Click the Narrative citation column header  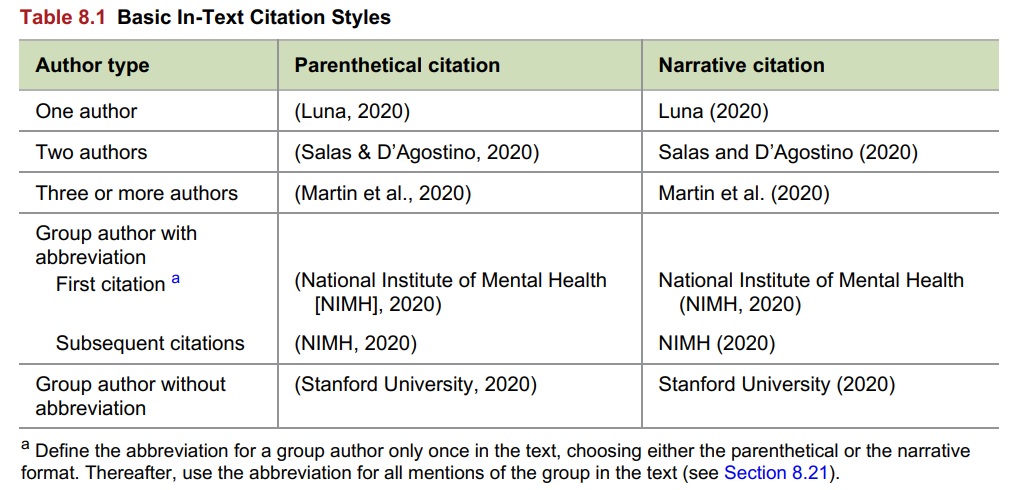(741, 65)
